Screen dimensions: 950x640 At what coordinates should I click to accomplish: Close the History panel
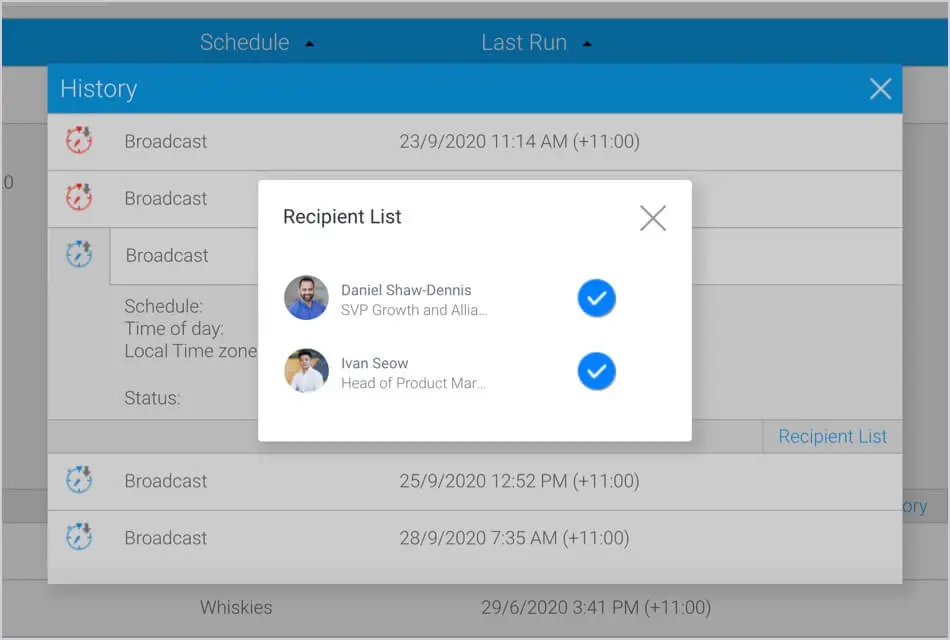[880, 89]
